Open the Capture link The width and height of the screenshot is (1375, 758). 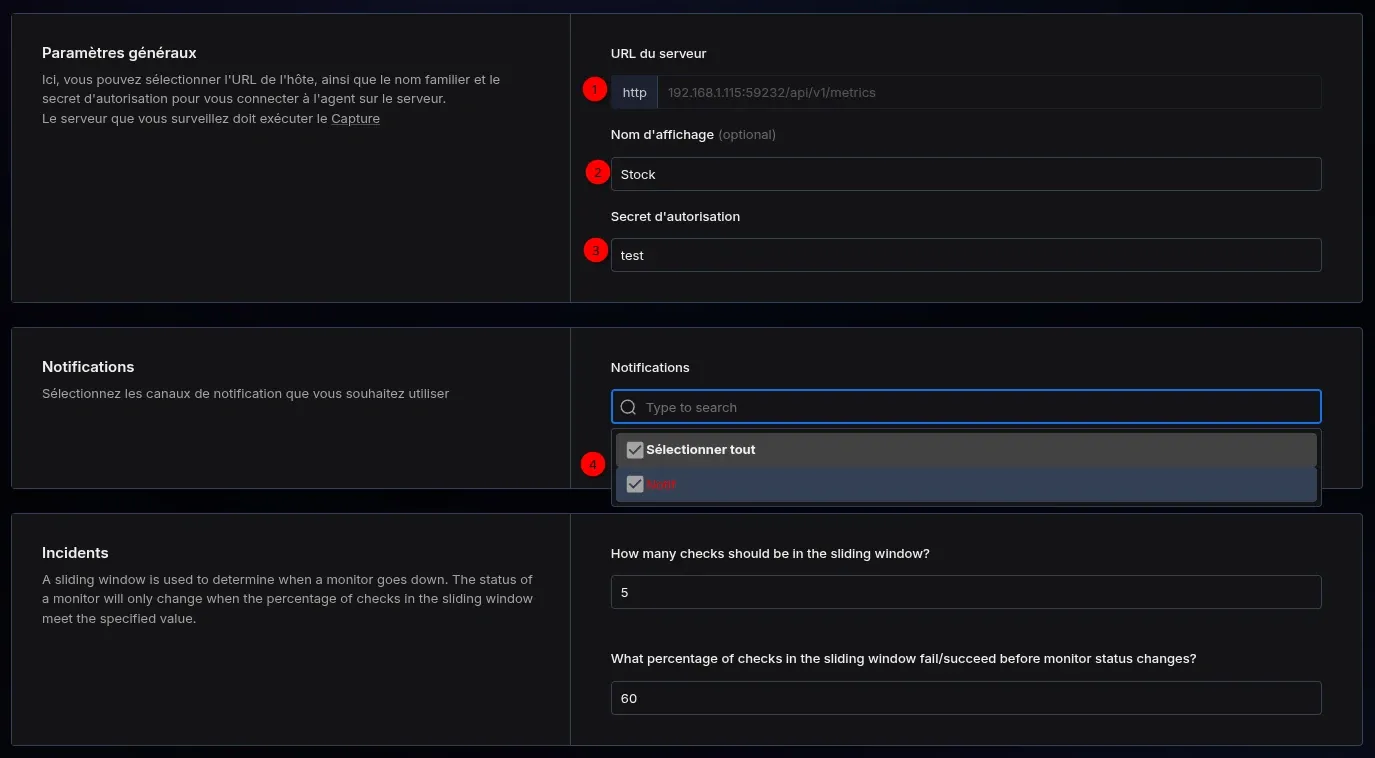pyautogui.click(x=355, y=119)
